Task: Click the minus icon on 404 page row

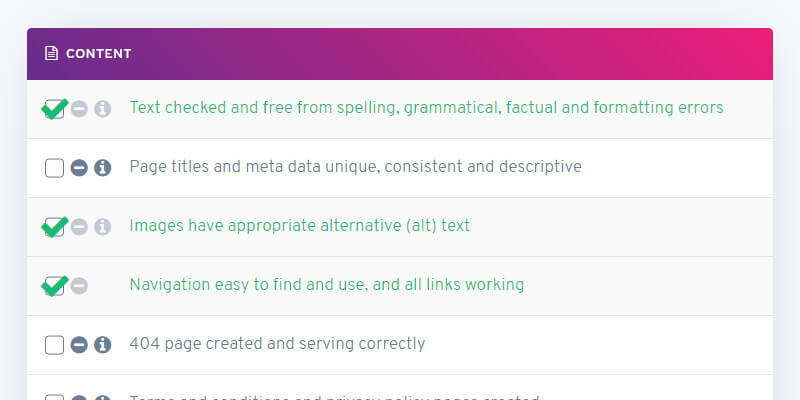Action: click(79, 345)
